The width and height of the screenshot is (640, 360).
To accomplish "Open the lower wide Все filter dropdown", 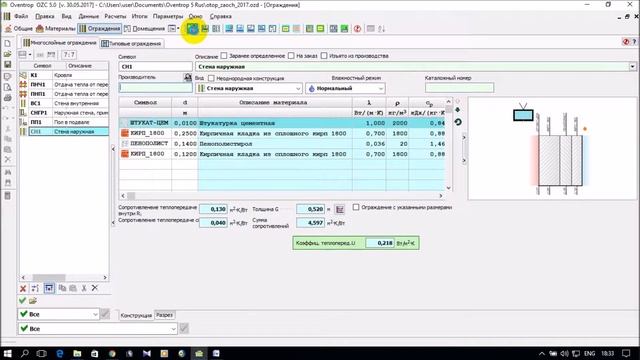I will (x=98, y=329).
